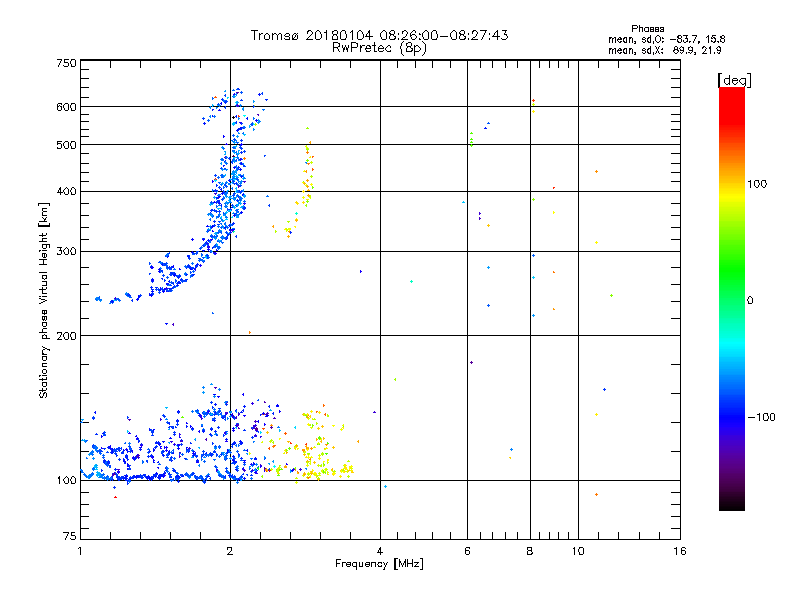Click the x-axis tick label '4'
Screen dimensions: 800x600
click(380, 551)
